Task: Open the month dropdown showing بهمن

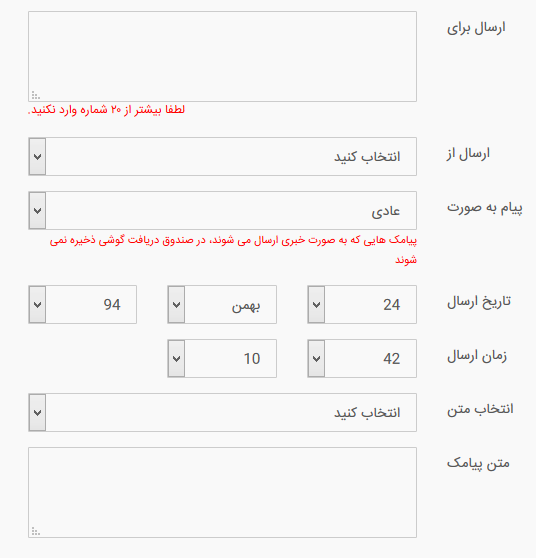Action: (222, 305)
